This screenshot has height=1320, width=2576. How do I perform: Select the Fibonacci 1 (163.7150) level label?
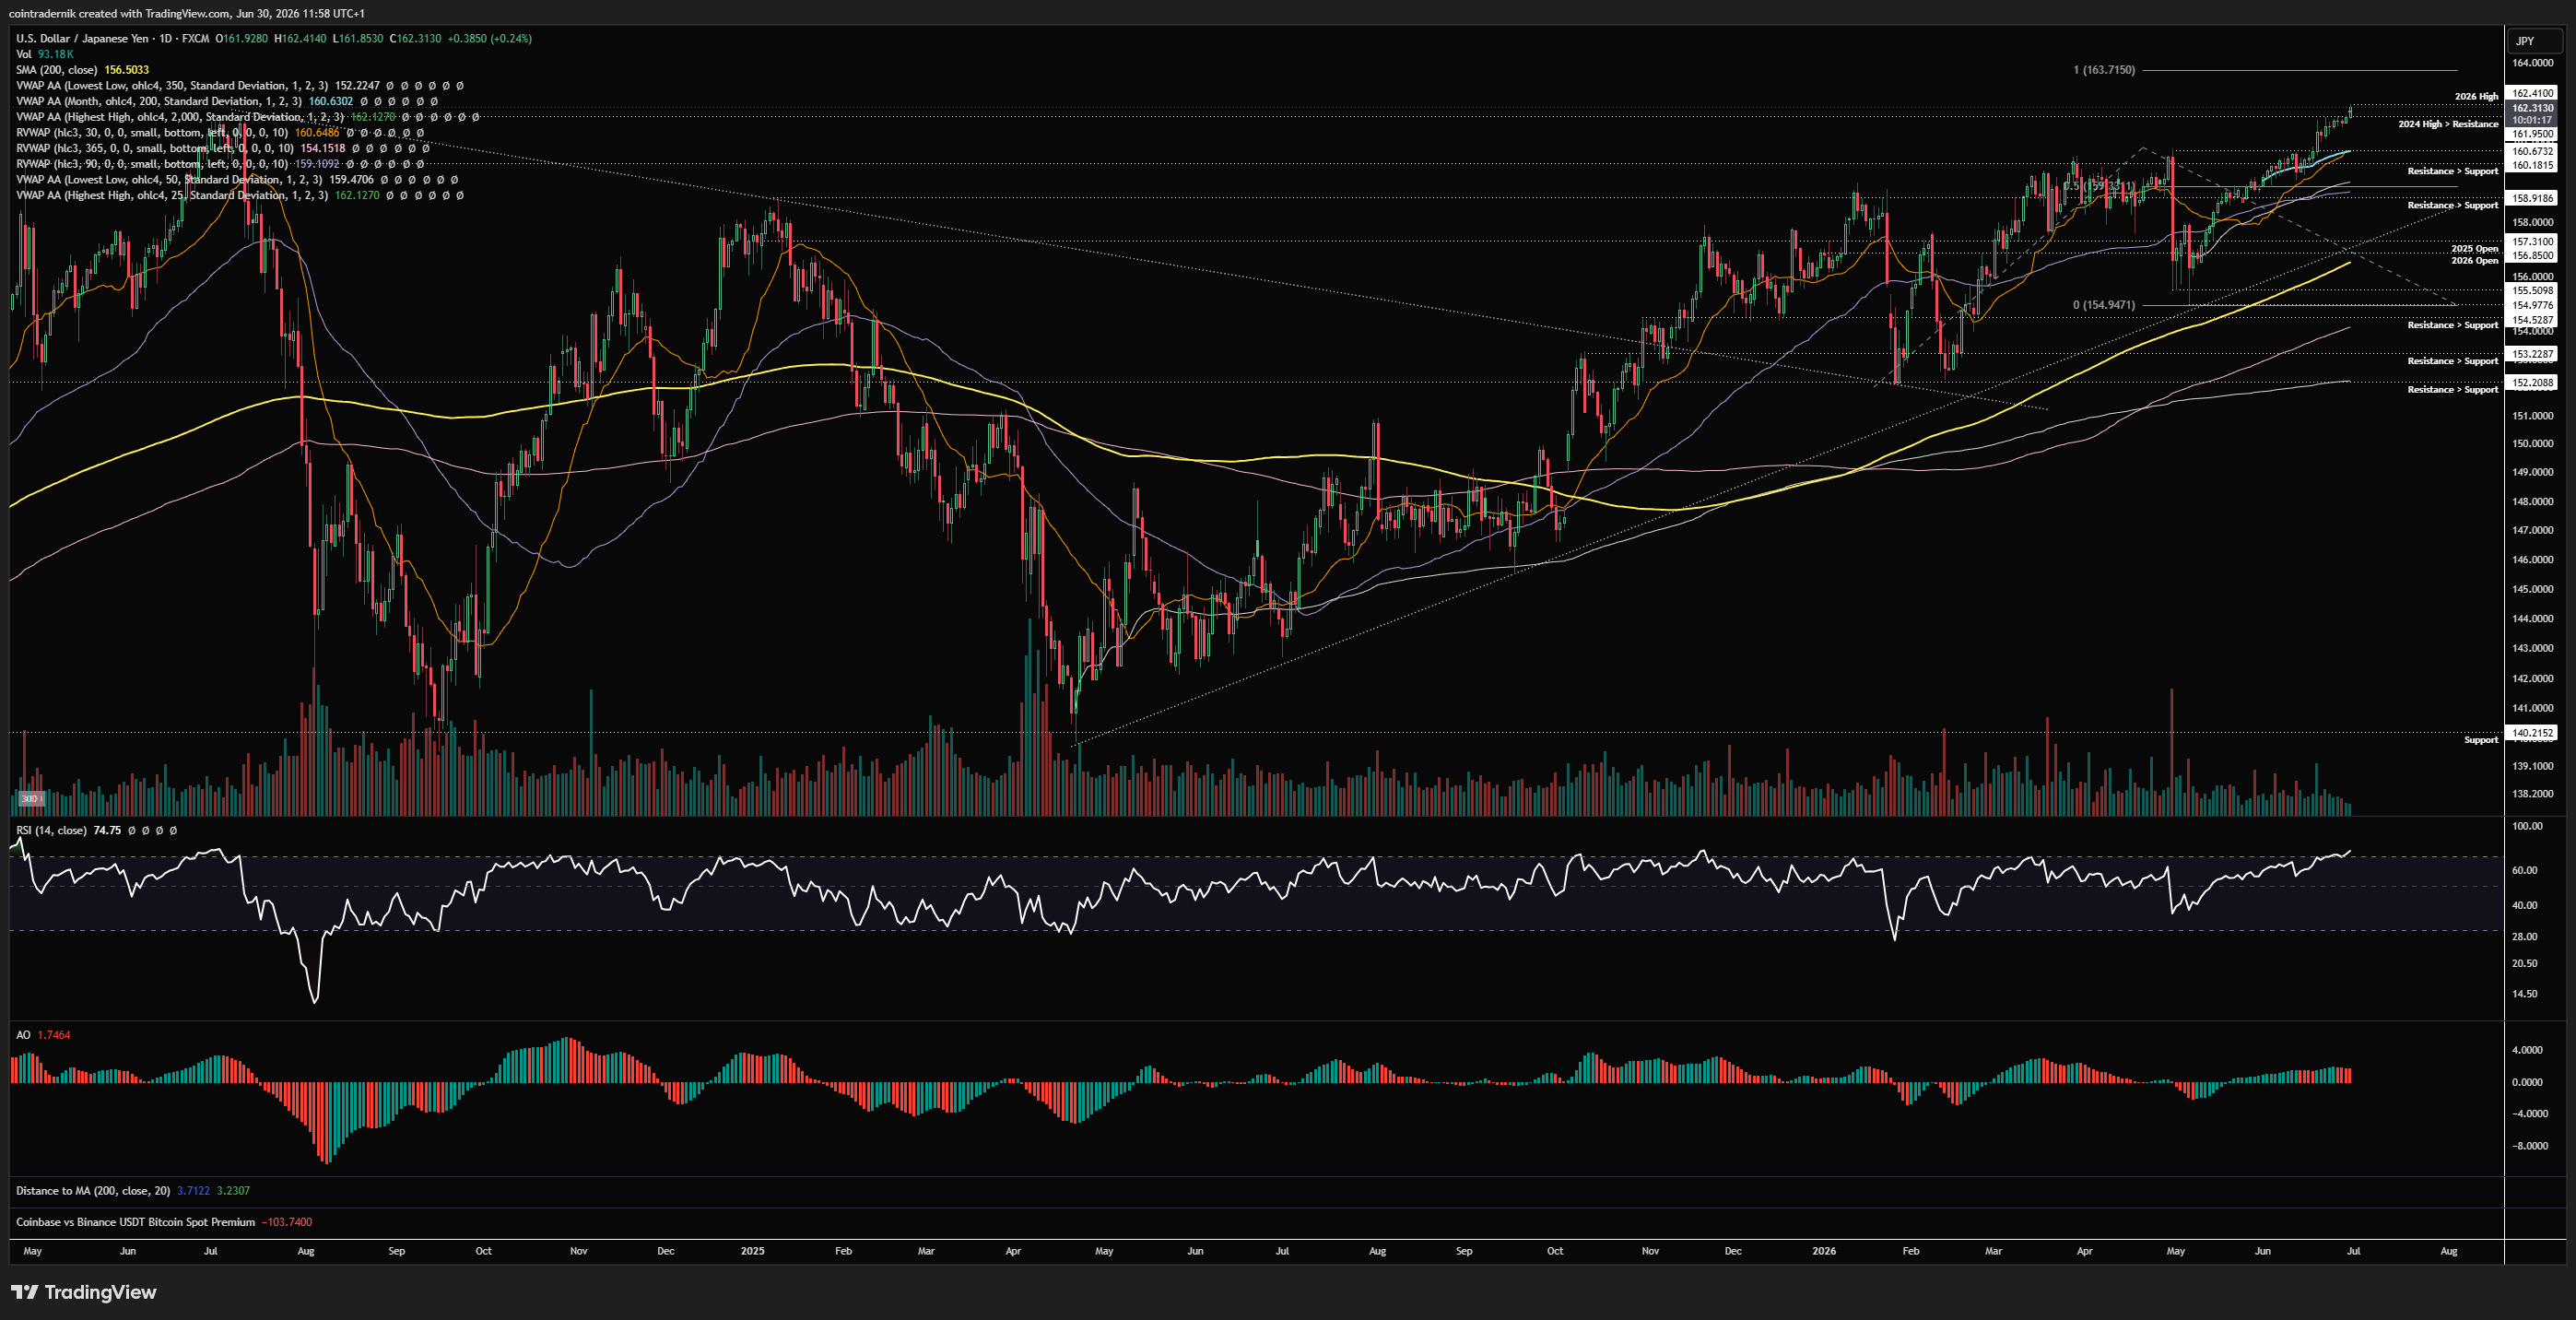2104,70
